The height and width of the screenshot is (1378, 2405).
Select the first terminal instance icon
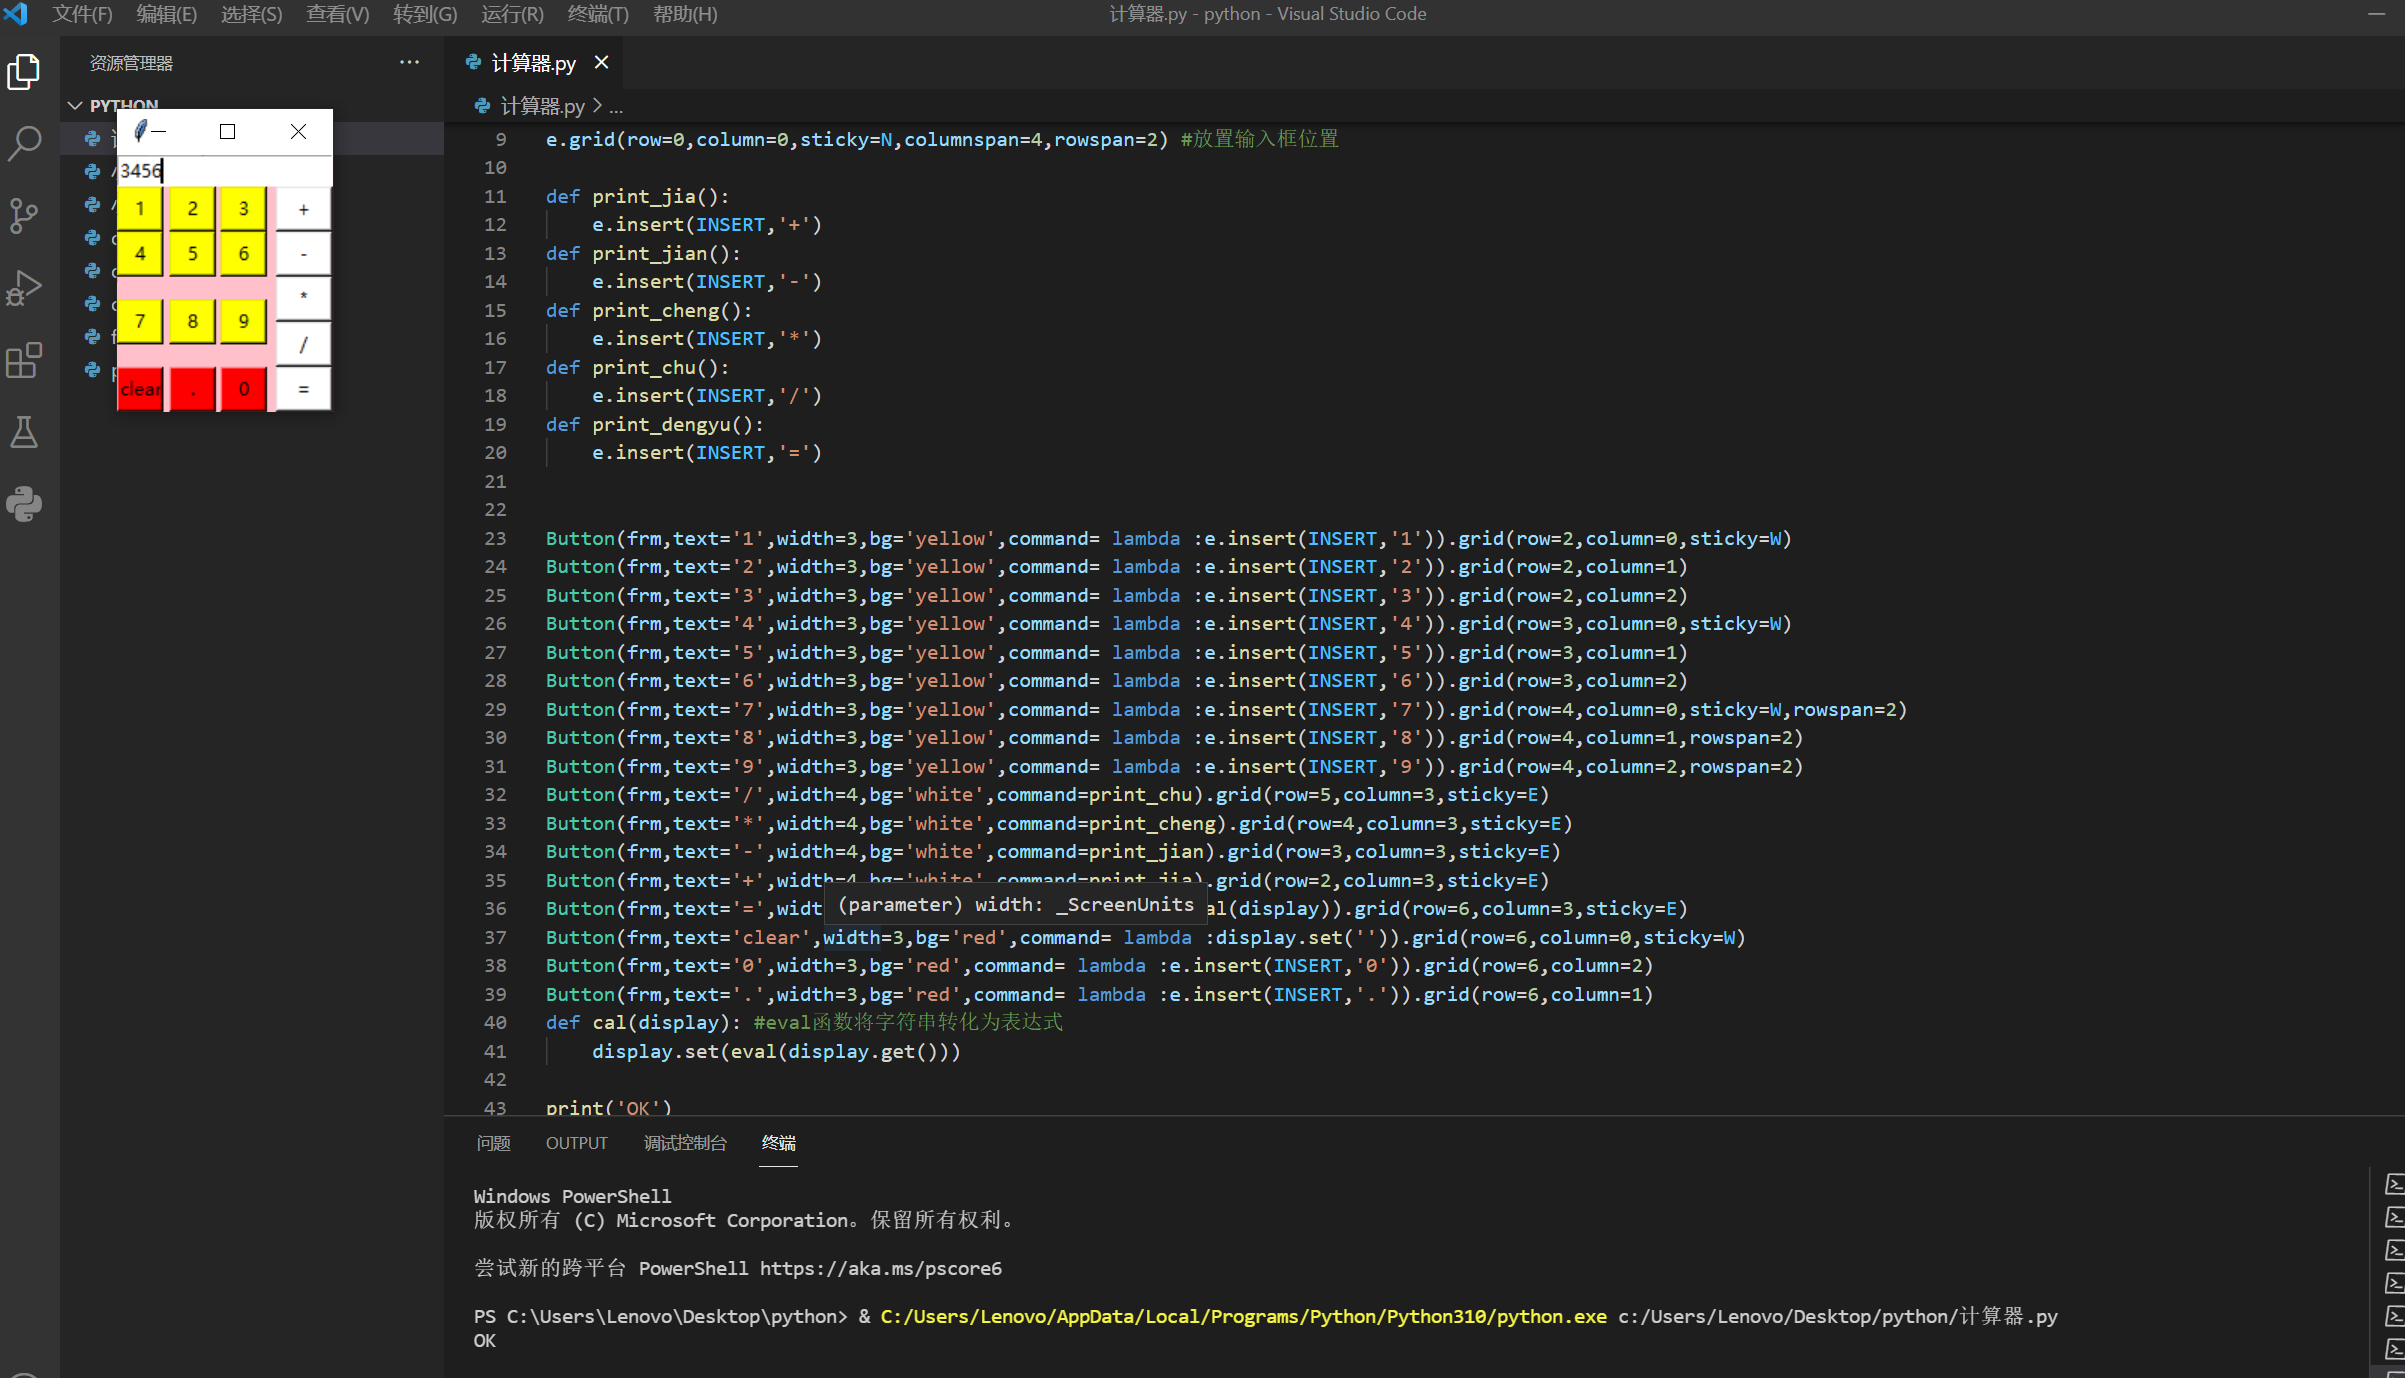pos(2393,1185)
